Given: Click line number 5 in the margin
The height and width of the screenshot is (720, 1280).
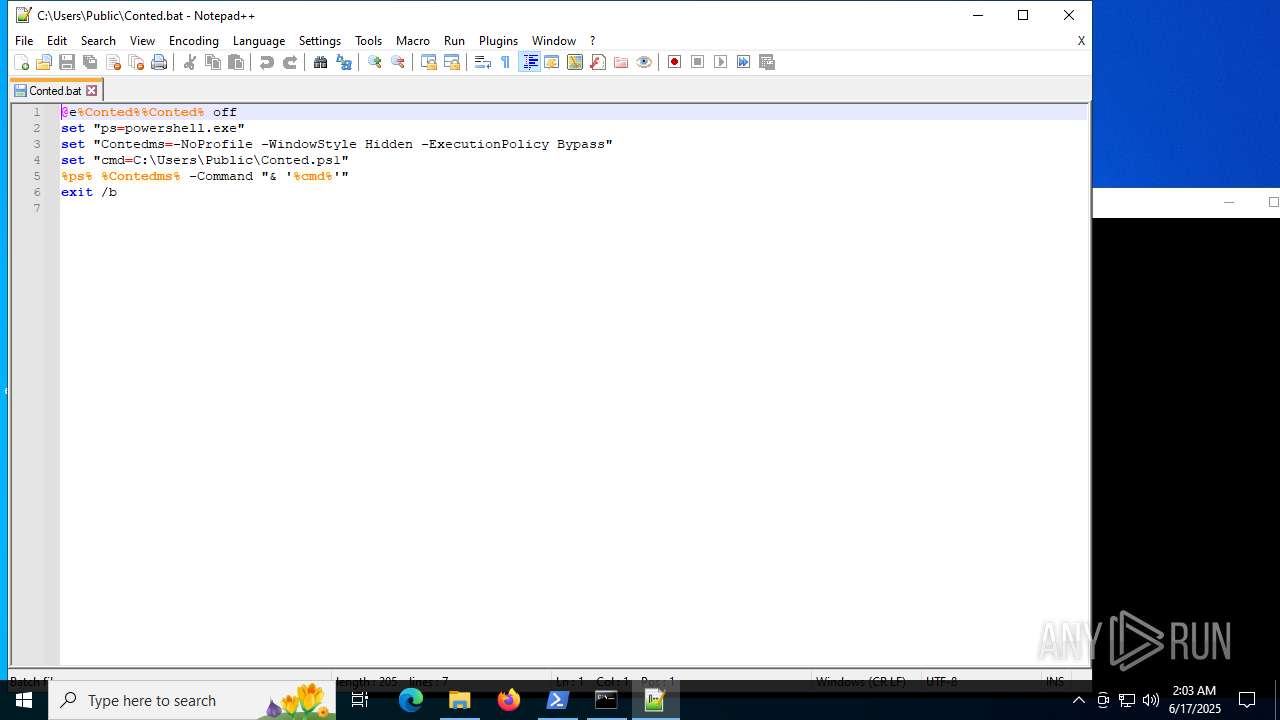Looking at the screenshot, I should [37, 176].
